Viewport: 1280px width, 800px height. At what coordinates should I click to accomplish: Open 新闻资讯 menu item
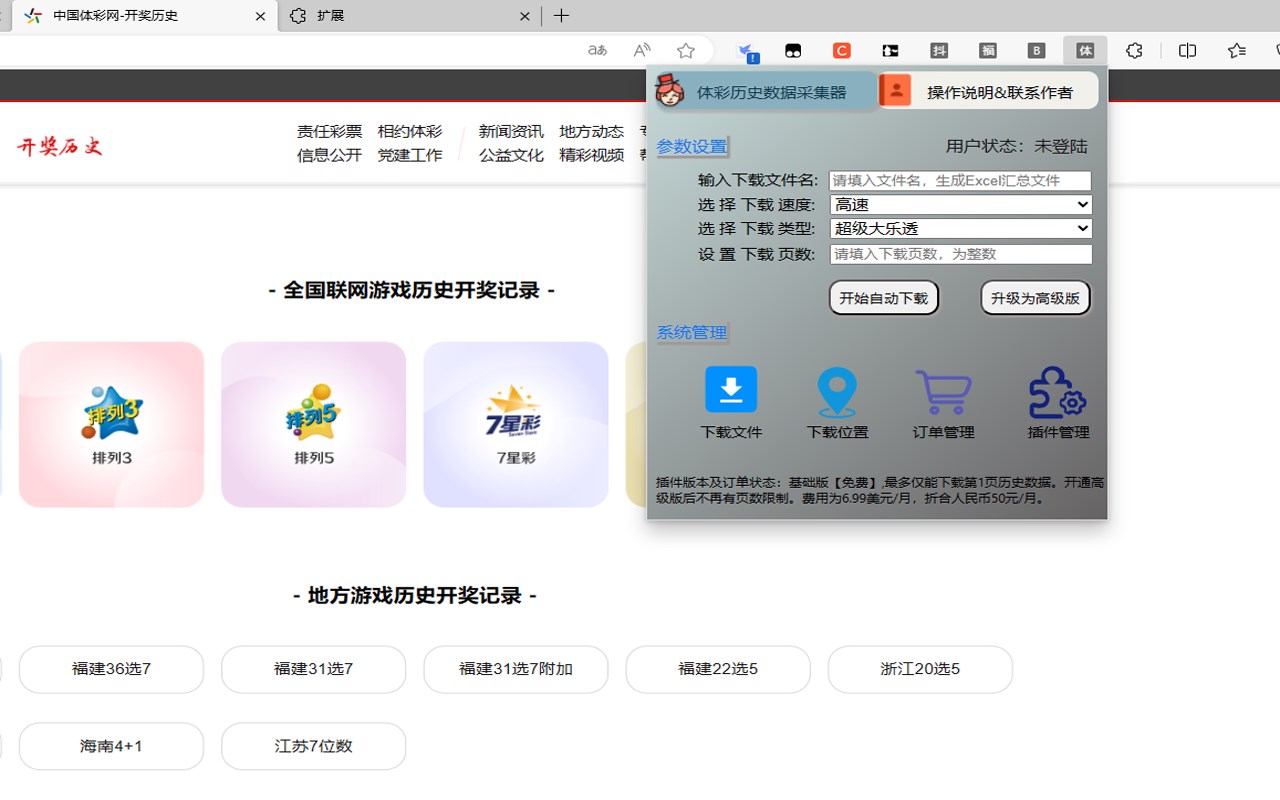coord(511,132)
